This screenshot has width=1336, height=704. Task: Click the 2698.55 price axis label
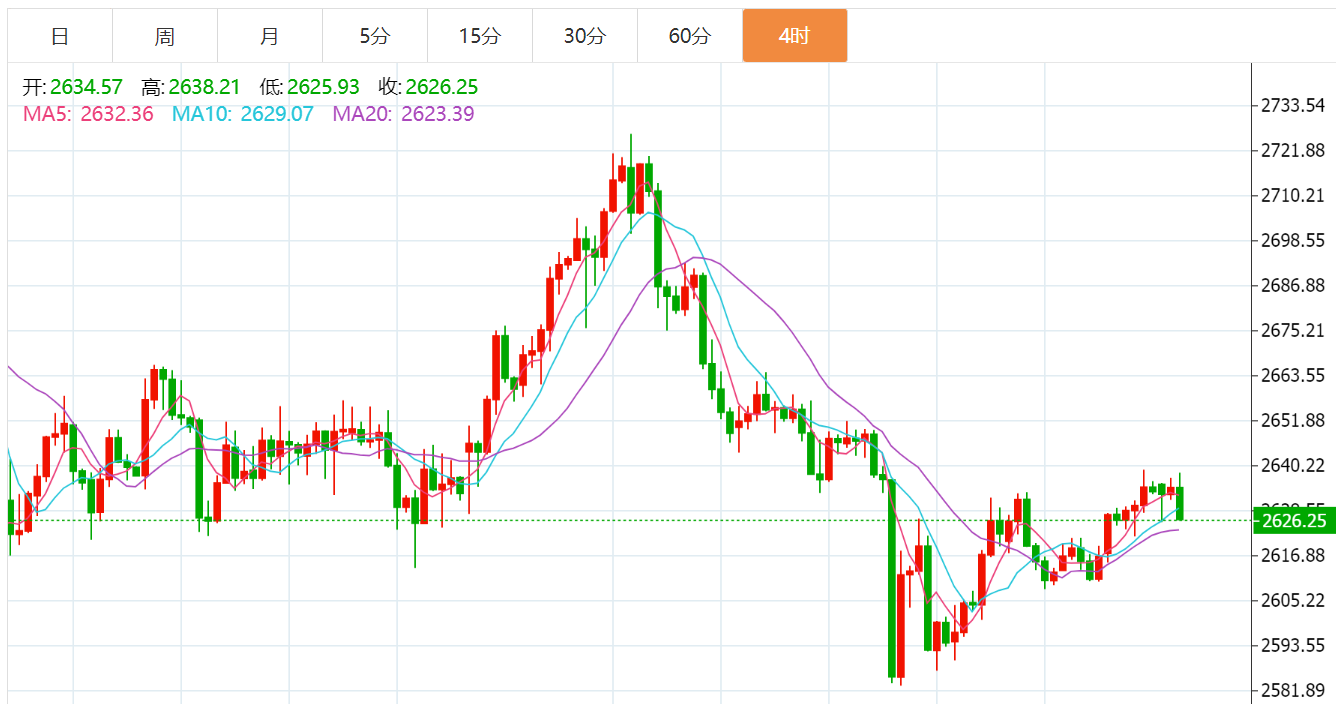click(1293, 240)
